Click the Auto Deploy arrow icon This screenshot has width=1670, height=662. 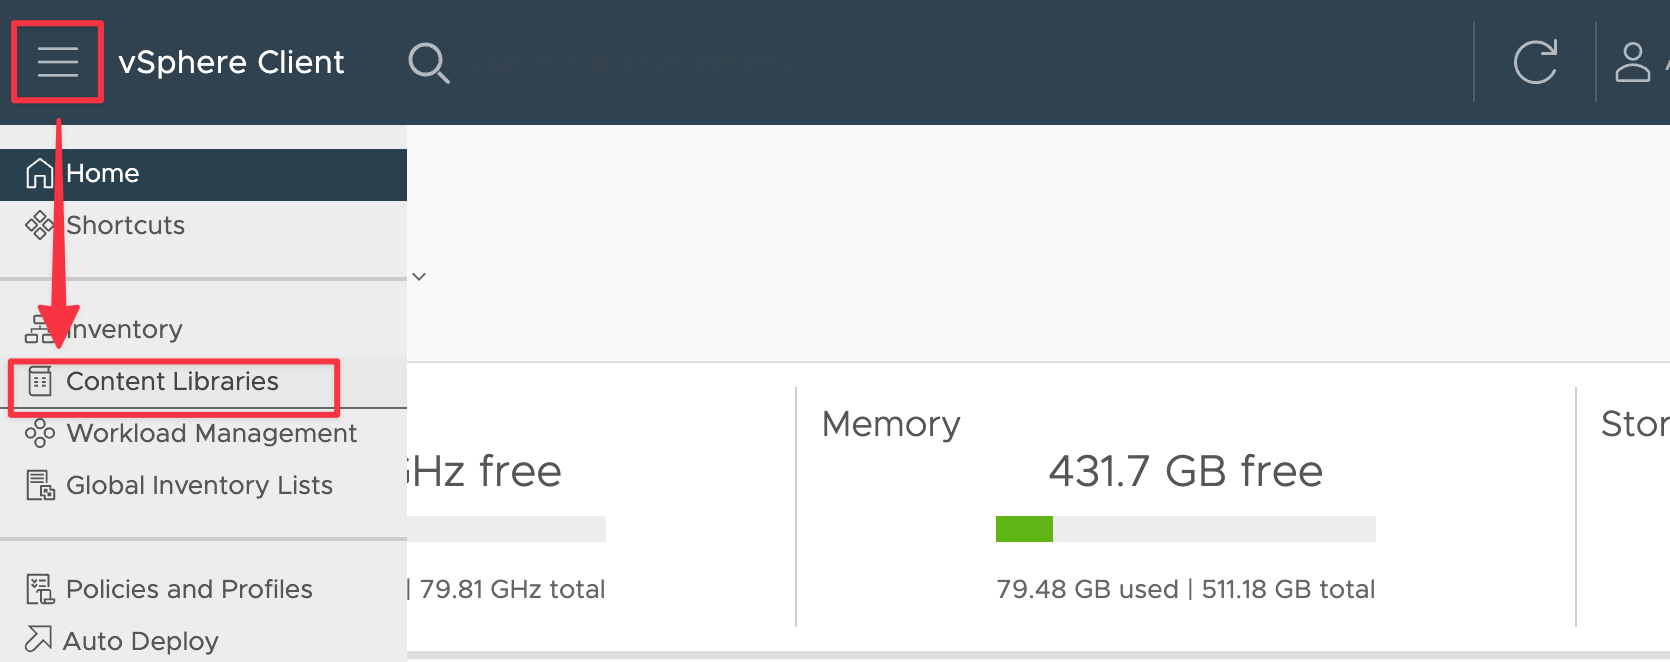click(38, 638)
